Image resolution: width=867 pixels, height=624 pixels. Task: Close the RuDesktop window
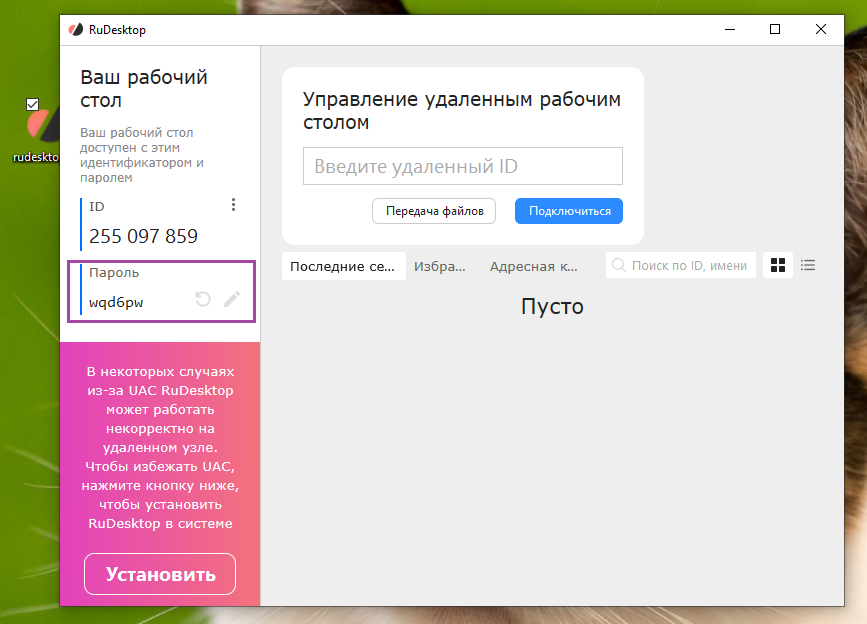pyautogui.click(x=821, y=29)
